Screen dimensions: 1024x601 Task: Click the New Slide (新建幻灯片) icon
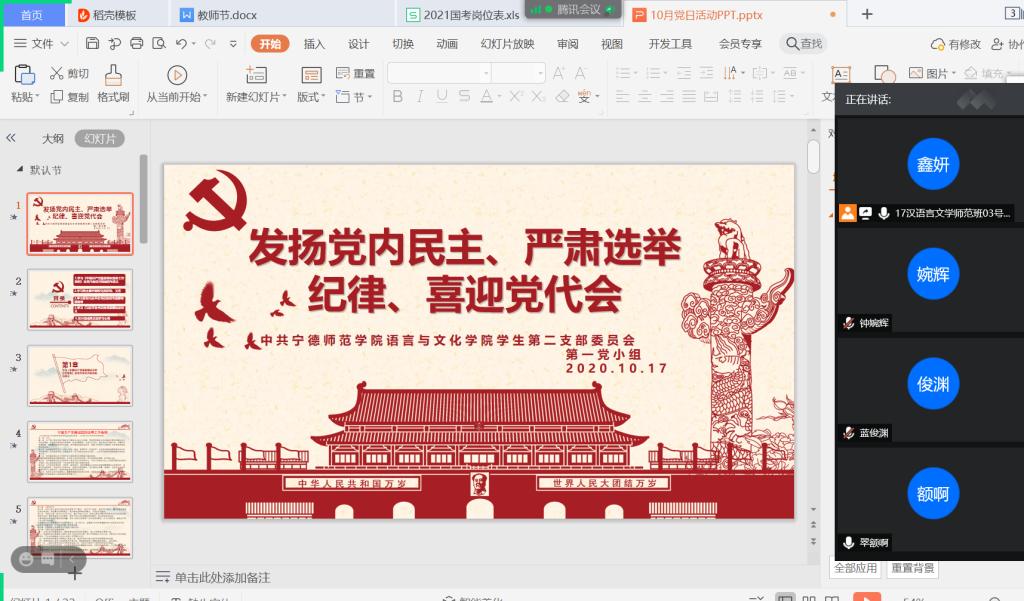pyautogui.click(x=256, y=75)
